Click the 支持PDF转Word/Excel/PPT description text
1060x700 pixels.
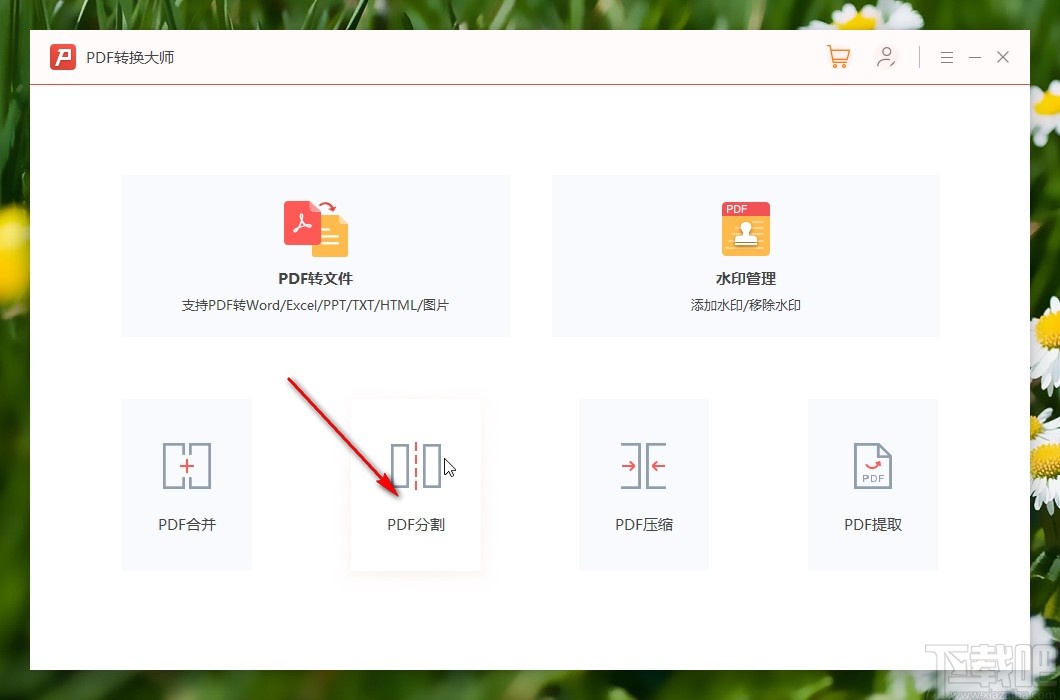click(x=315, y=305)
